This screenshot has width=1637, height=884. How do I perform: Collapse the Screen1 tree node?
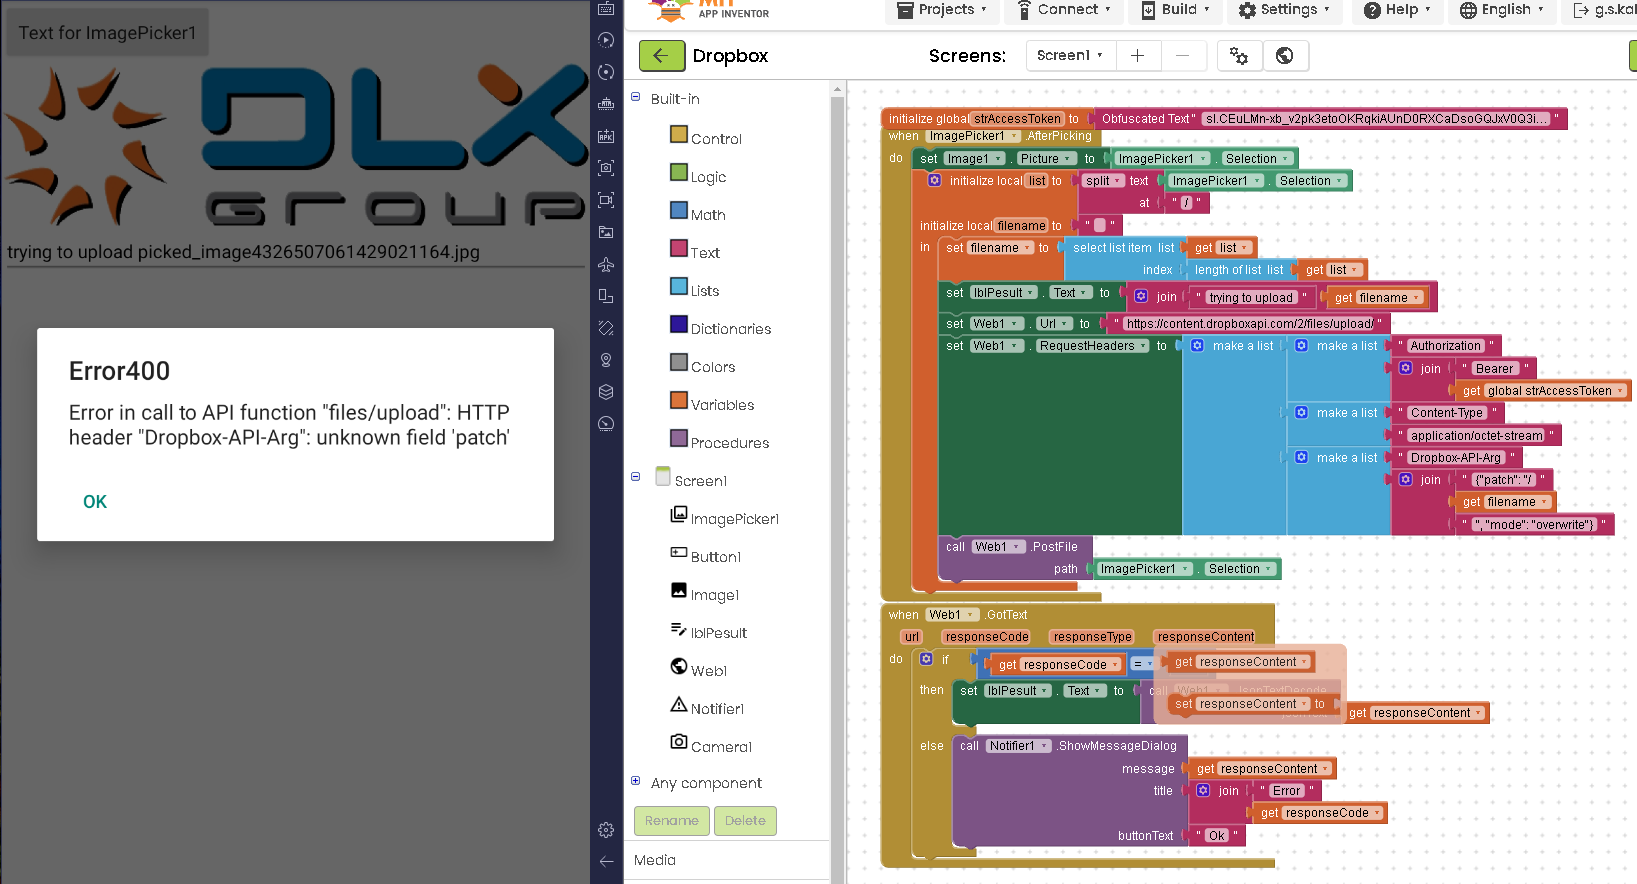tap(636, 477)
